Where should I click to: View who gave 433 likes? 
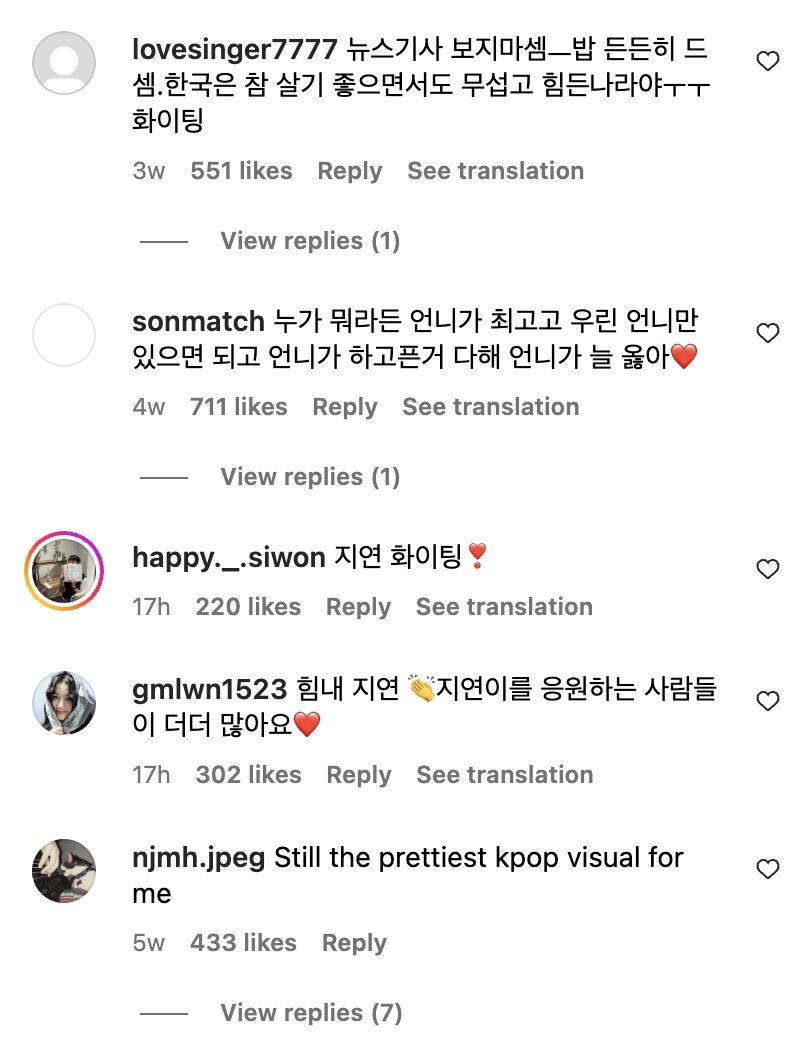(243, 943)
